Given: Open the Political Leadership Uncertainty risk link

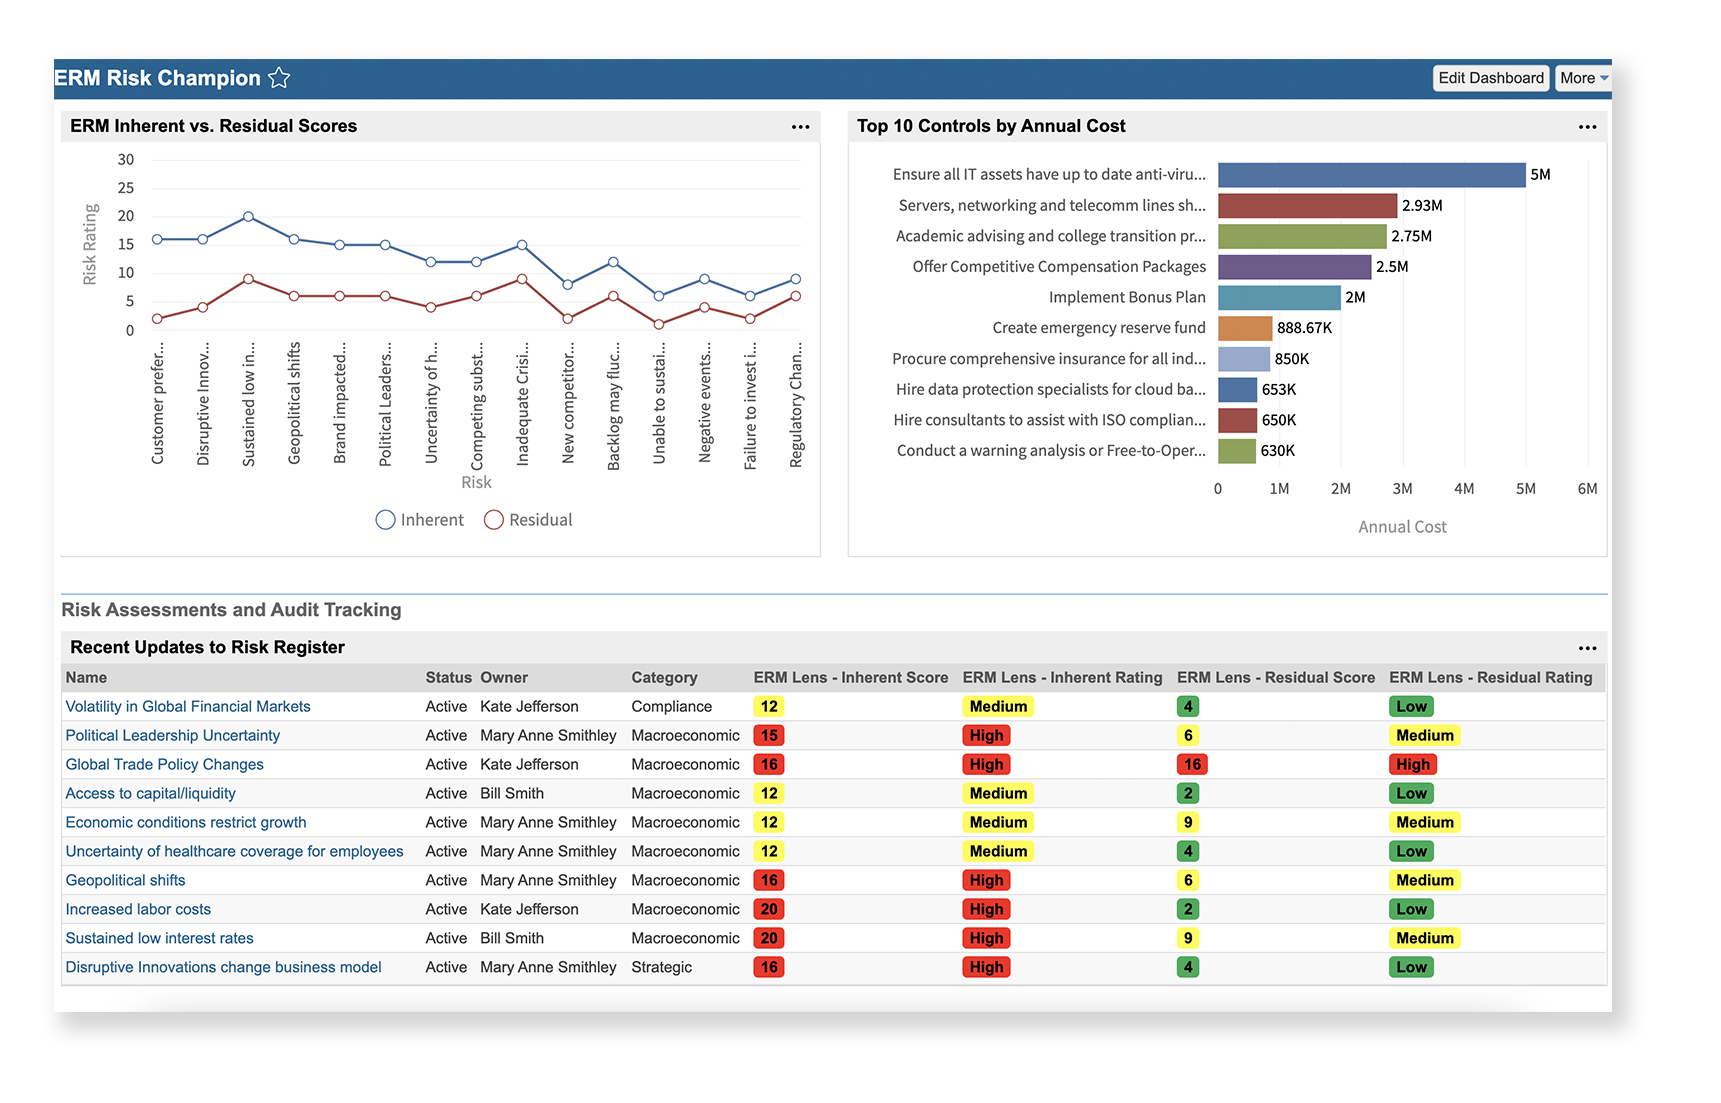Looking at the screenshot, I should click(x=172, y=735).
